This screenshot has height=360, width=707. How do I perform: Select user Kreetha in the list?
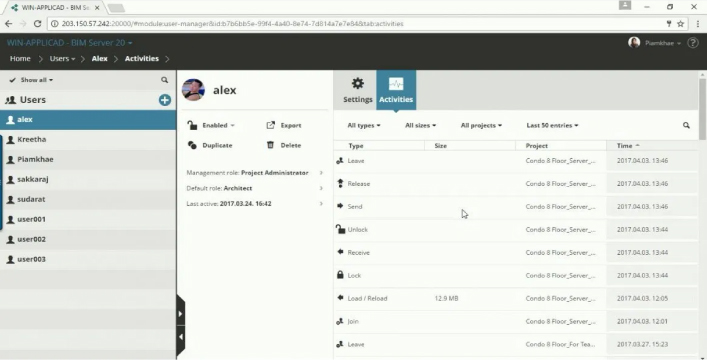(x=88, y=139)
